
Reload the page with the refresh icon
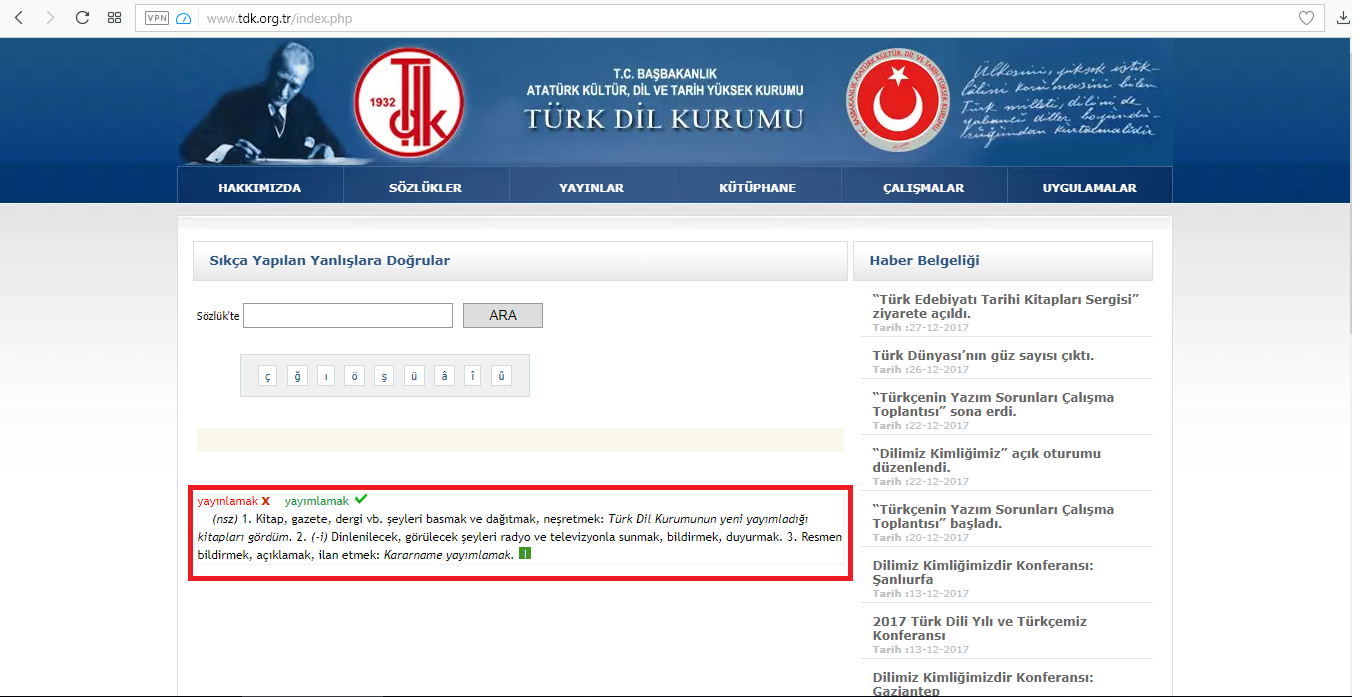pyautogui.click(x=83, y=18)
